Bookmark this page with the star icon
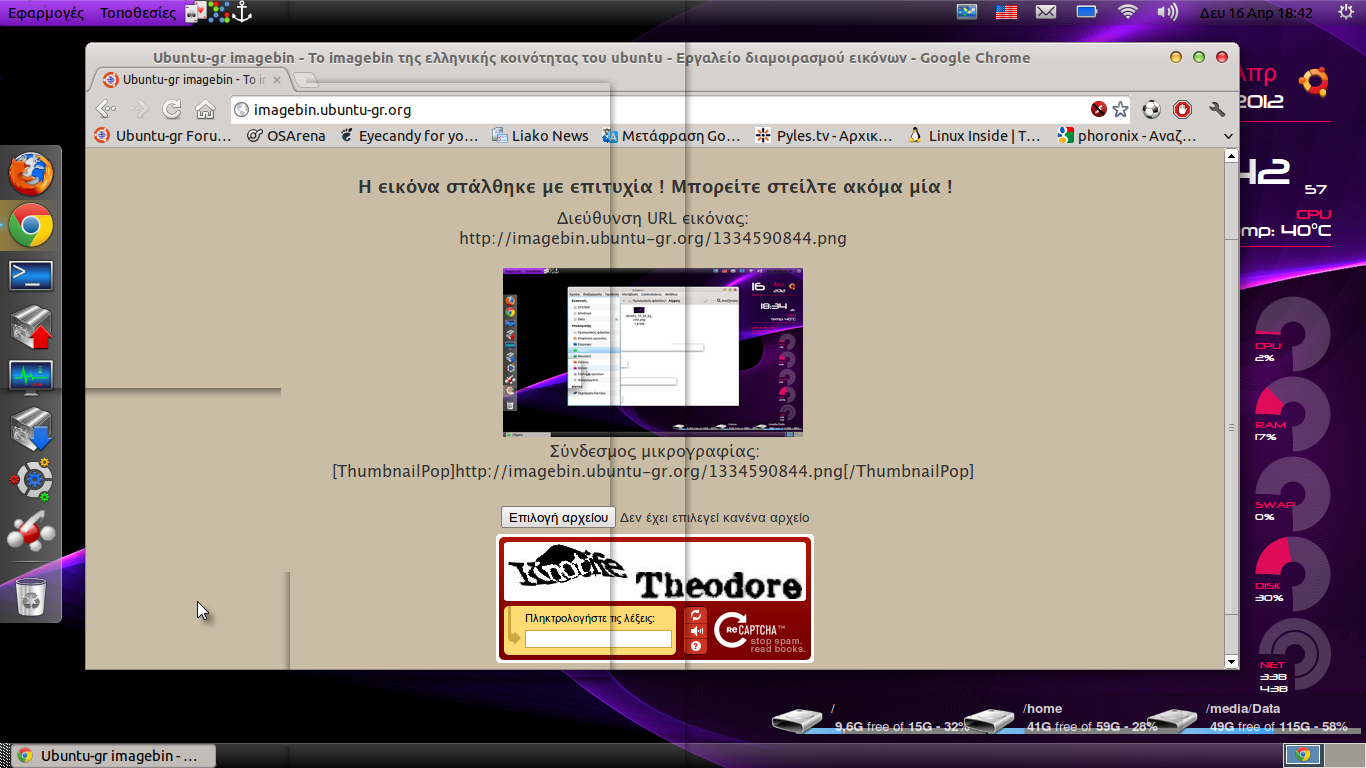This screenshot has height=768, width=1366. click(x=1121, y=110)
